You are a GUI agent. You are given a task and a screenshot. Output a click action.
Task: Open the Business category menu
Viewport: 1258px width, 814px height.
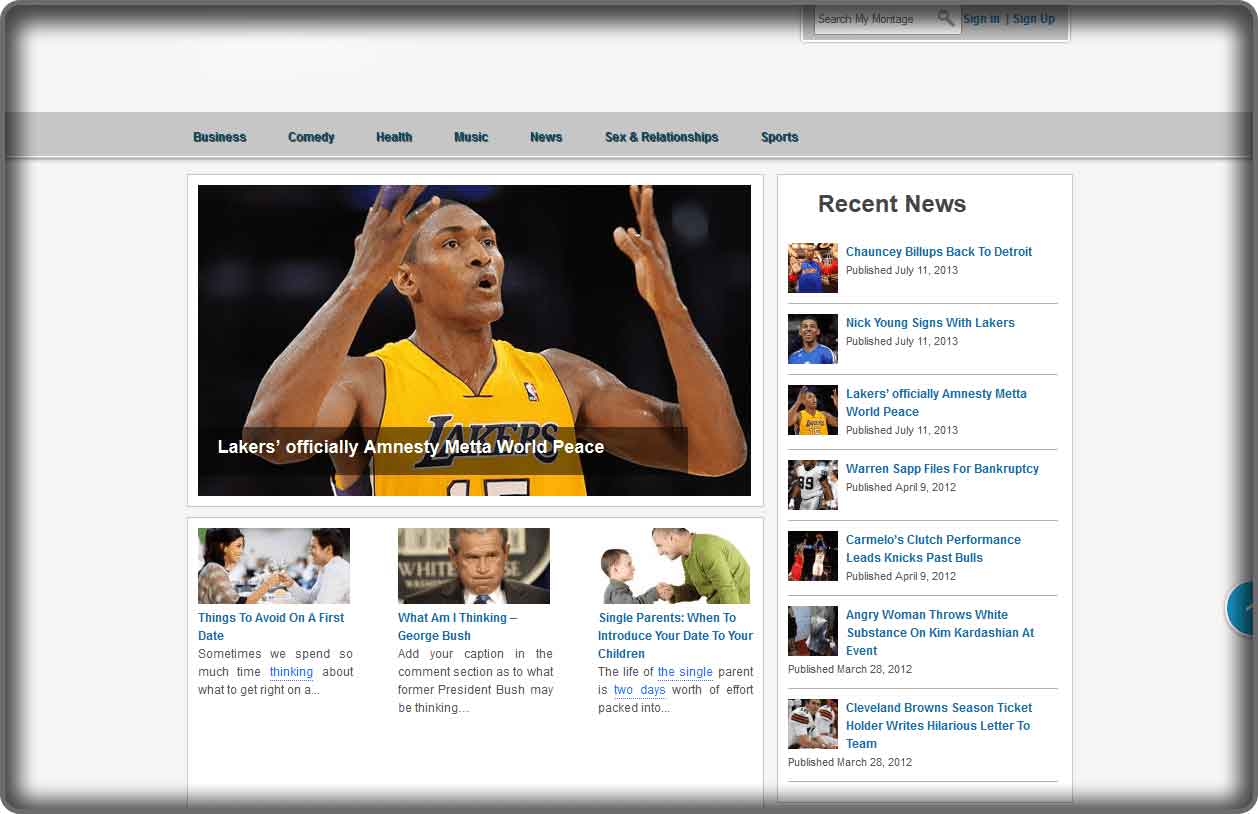pos(220,137)
